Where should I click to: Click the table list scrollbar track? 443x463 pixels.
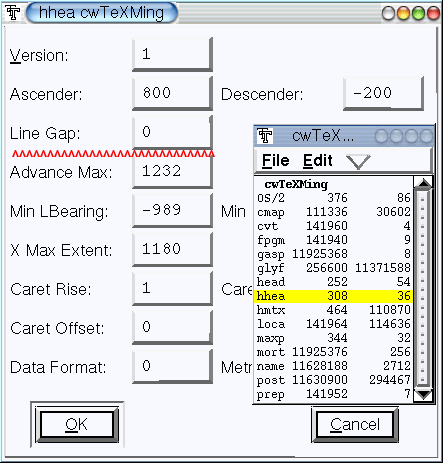(423, 289)
